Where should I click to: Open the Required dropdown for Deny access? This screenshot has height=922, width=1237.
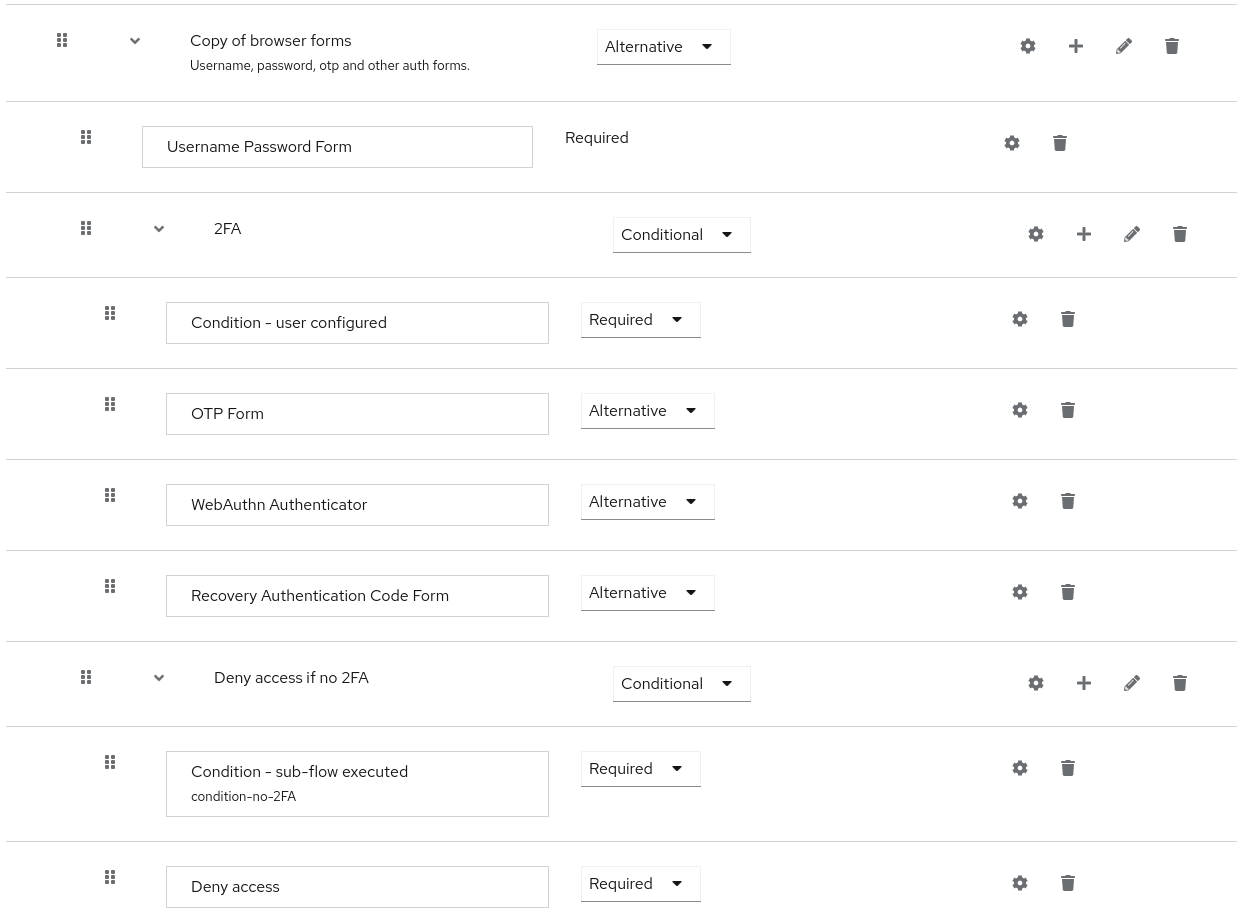click(640, 883)
